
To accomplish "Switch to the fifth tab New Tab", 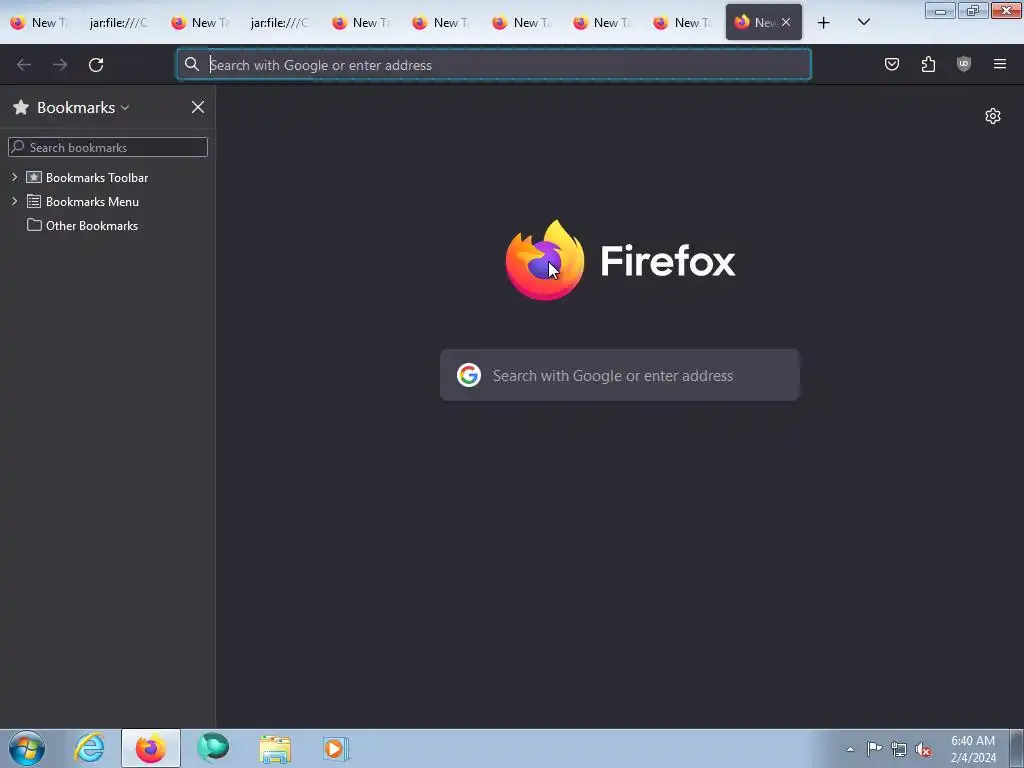I will [x=360, y=22].
